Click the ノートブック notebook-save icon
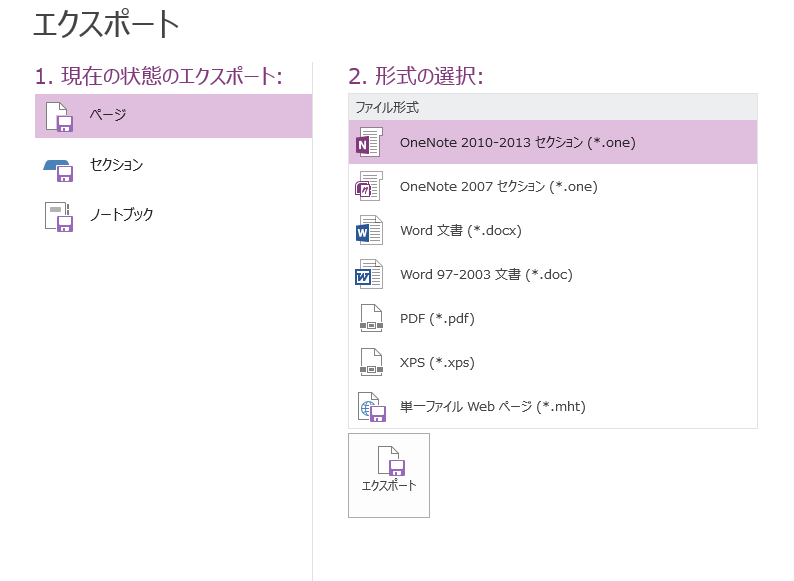This screenshot has width=794, height=581. (59, 217)
